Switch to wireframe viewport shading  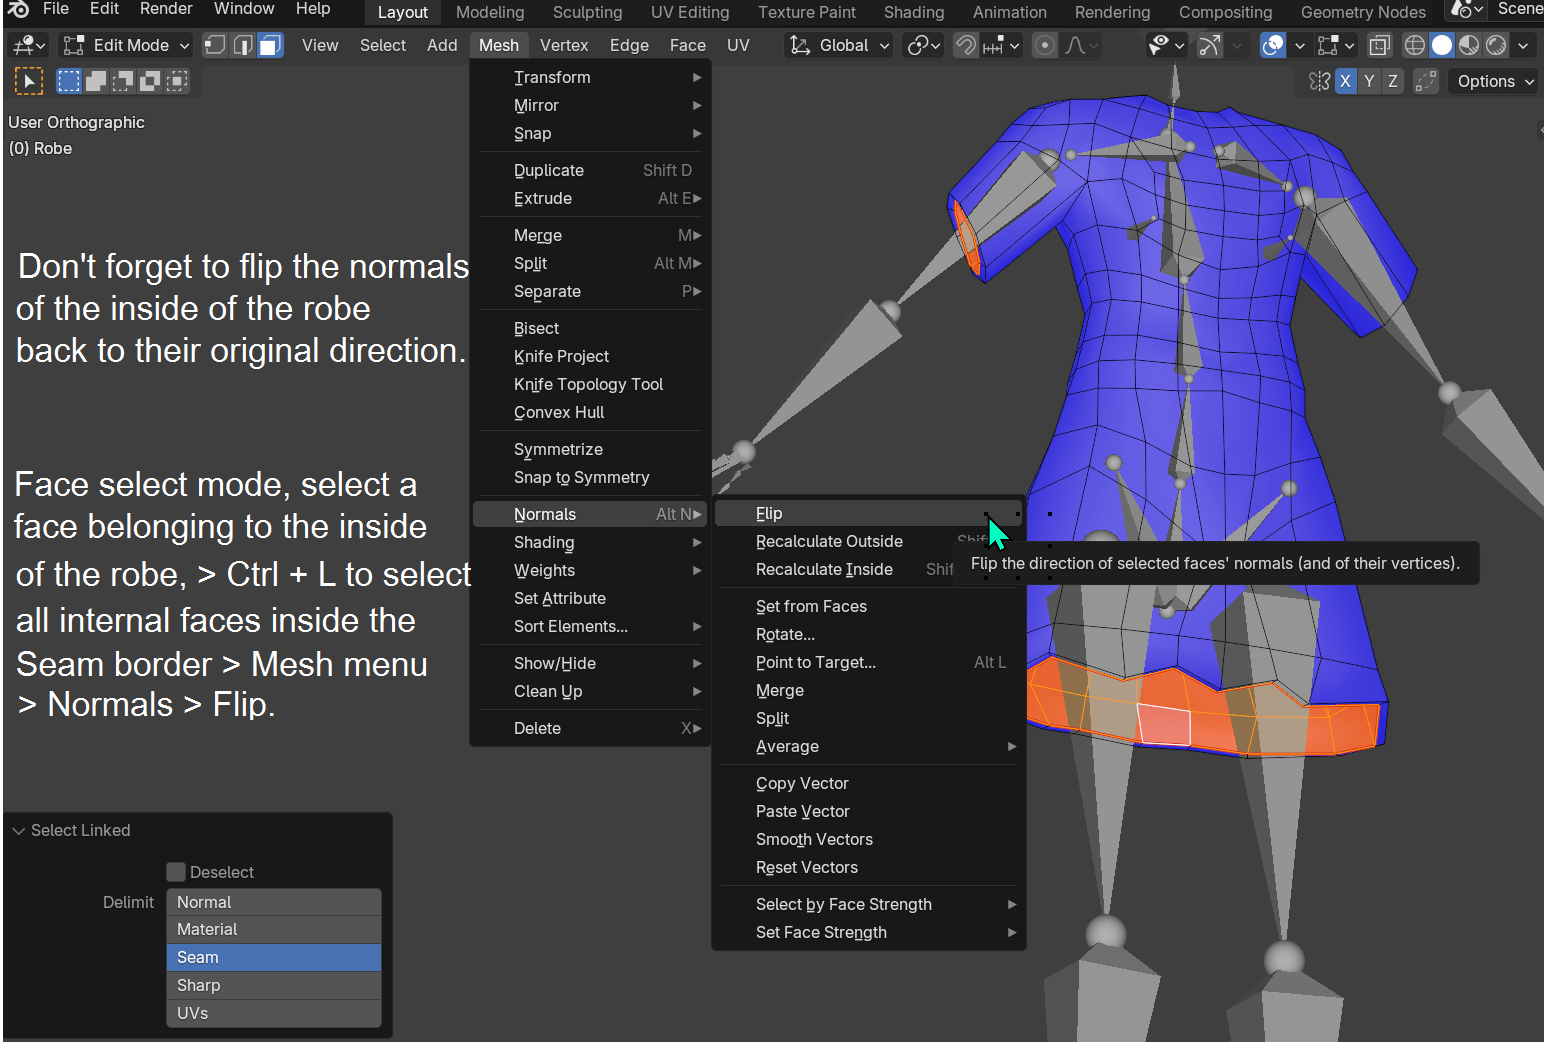coord(1415,45)
